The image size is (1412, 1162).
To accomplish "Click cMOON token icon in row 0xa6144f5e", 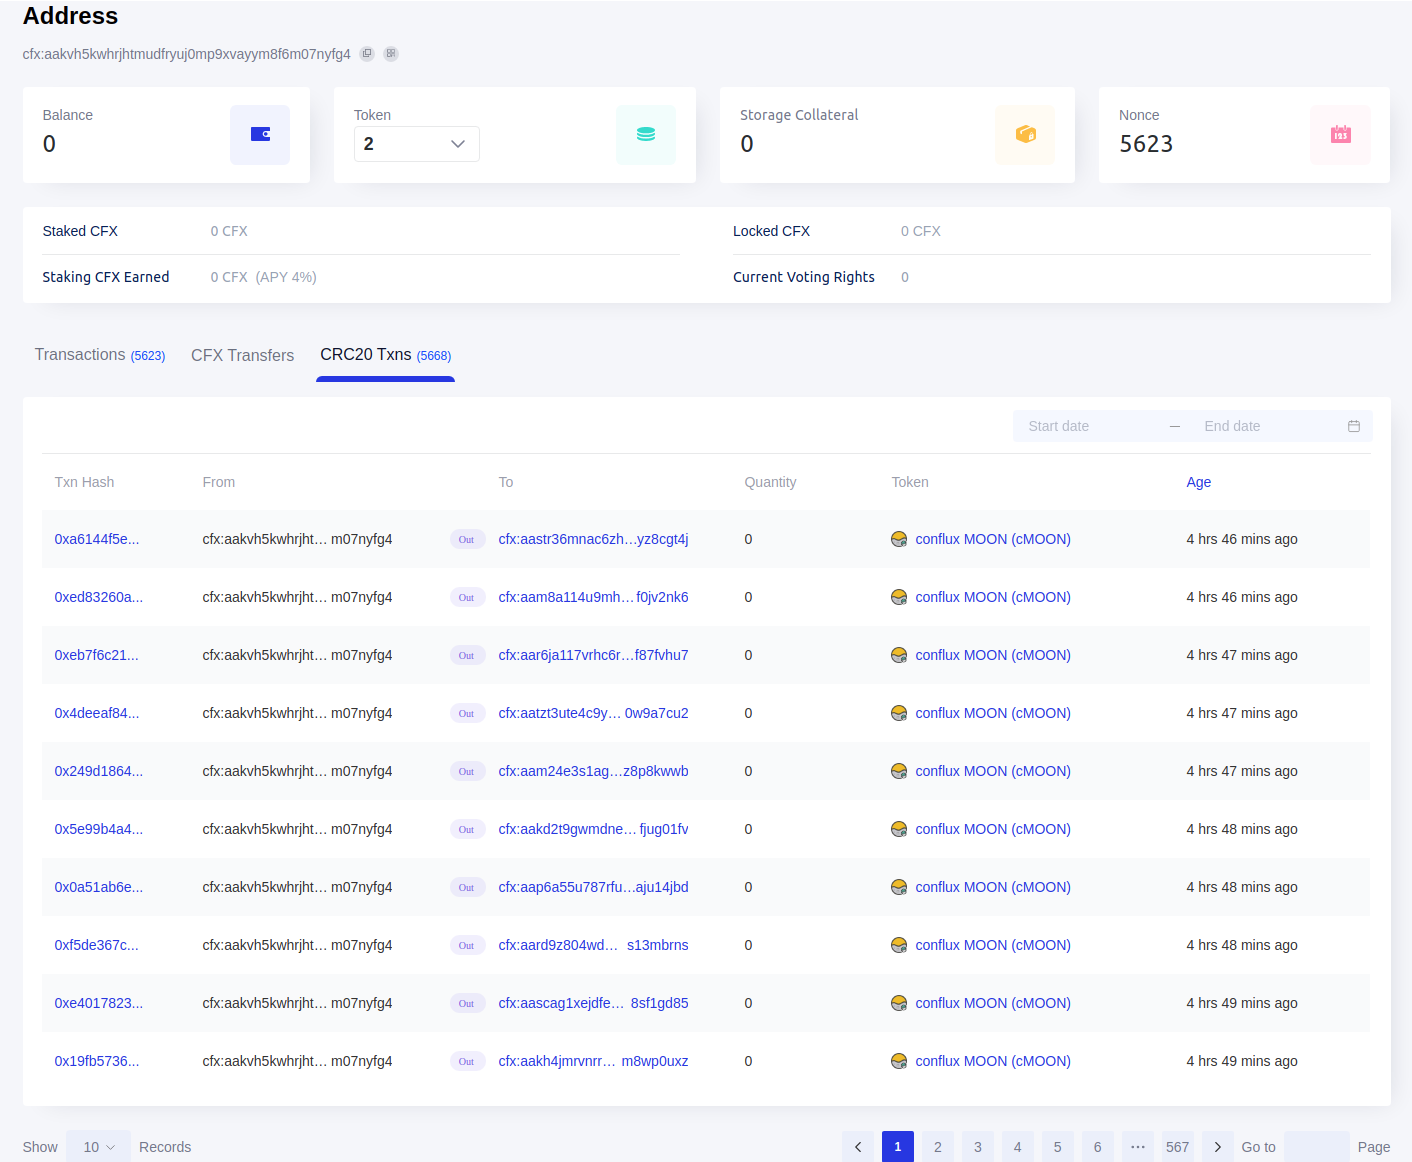I will pos(899,539).
